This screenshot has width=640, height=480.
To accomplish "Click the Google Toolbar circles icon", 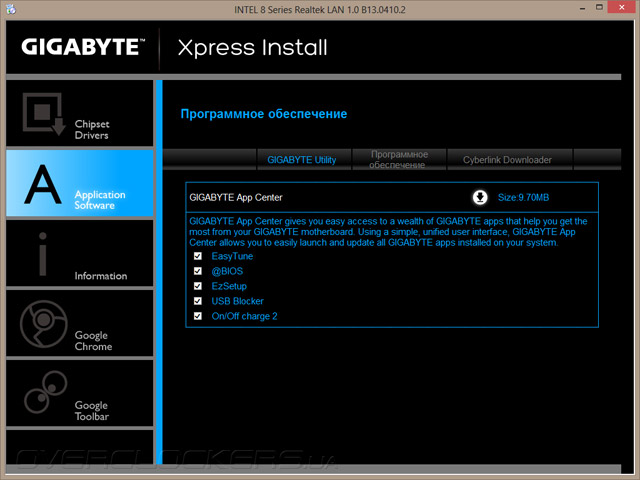I will pos(45,392).
